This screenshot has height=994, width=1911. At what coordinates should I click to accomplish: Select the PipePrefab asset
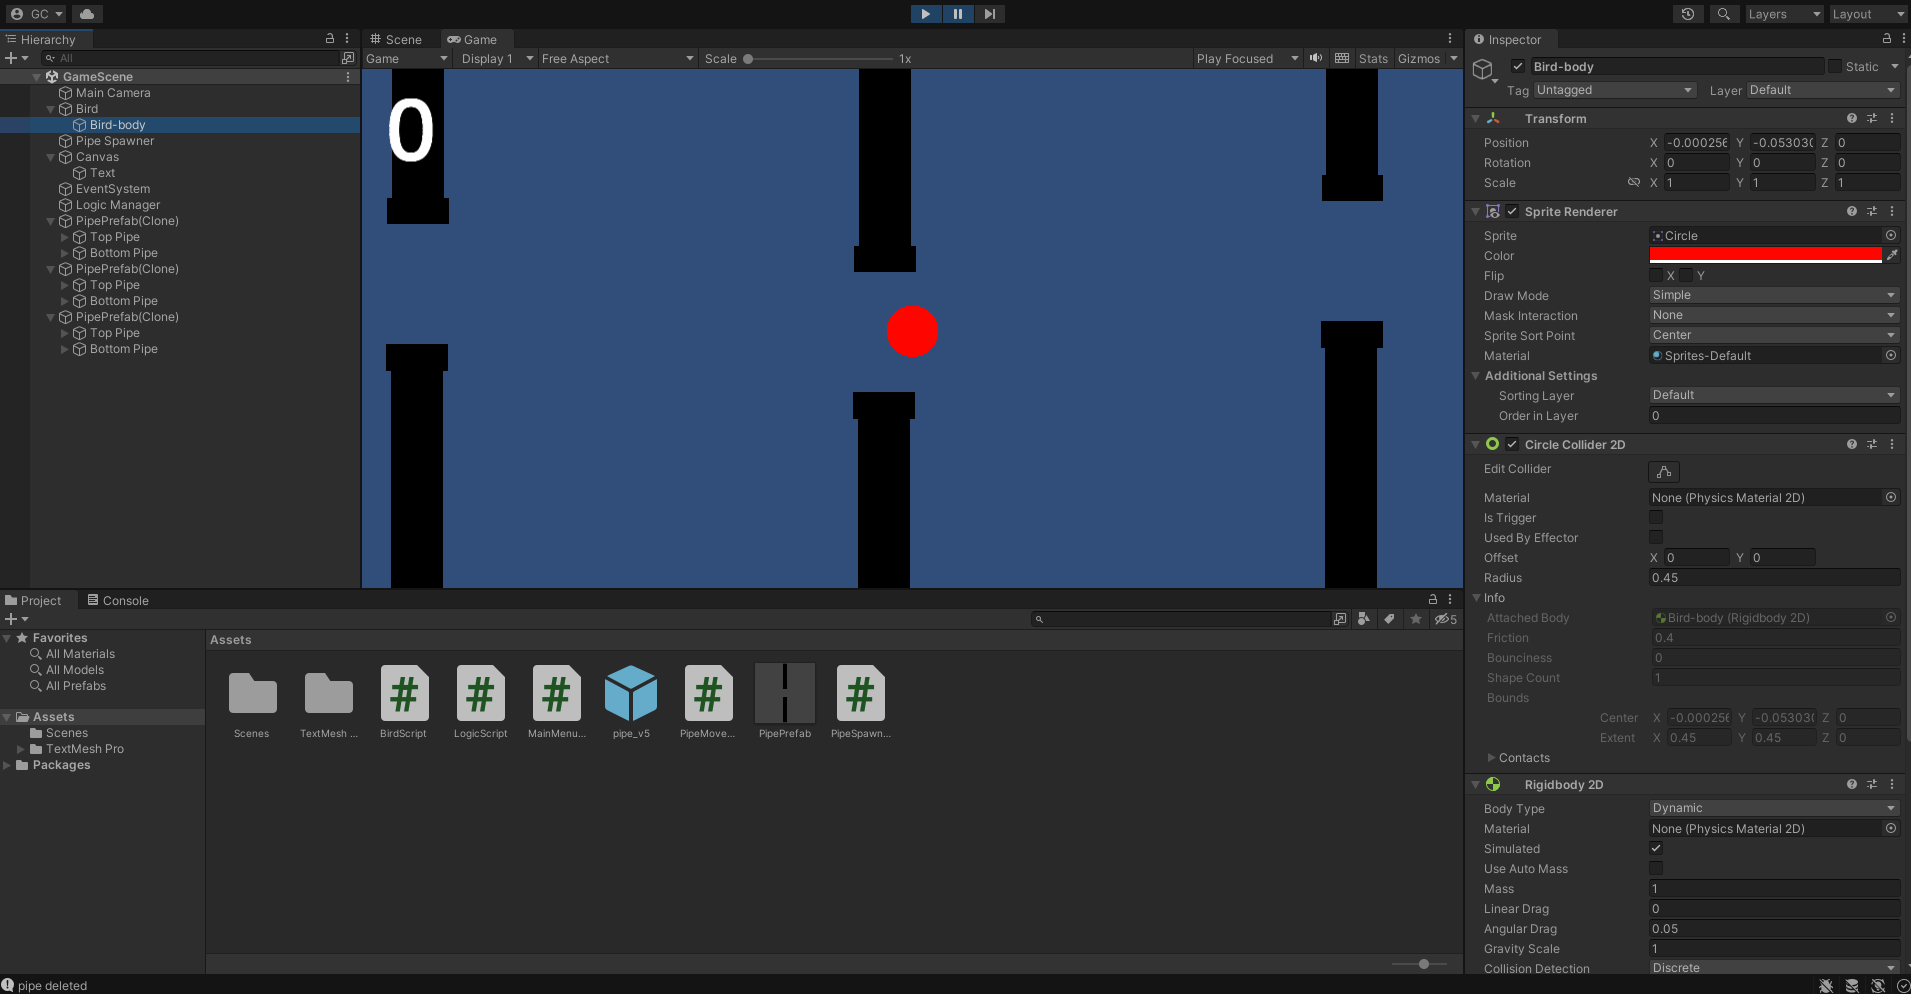coord(785,702)
